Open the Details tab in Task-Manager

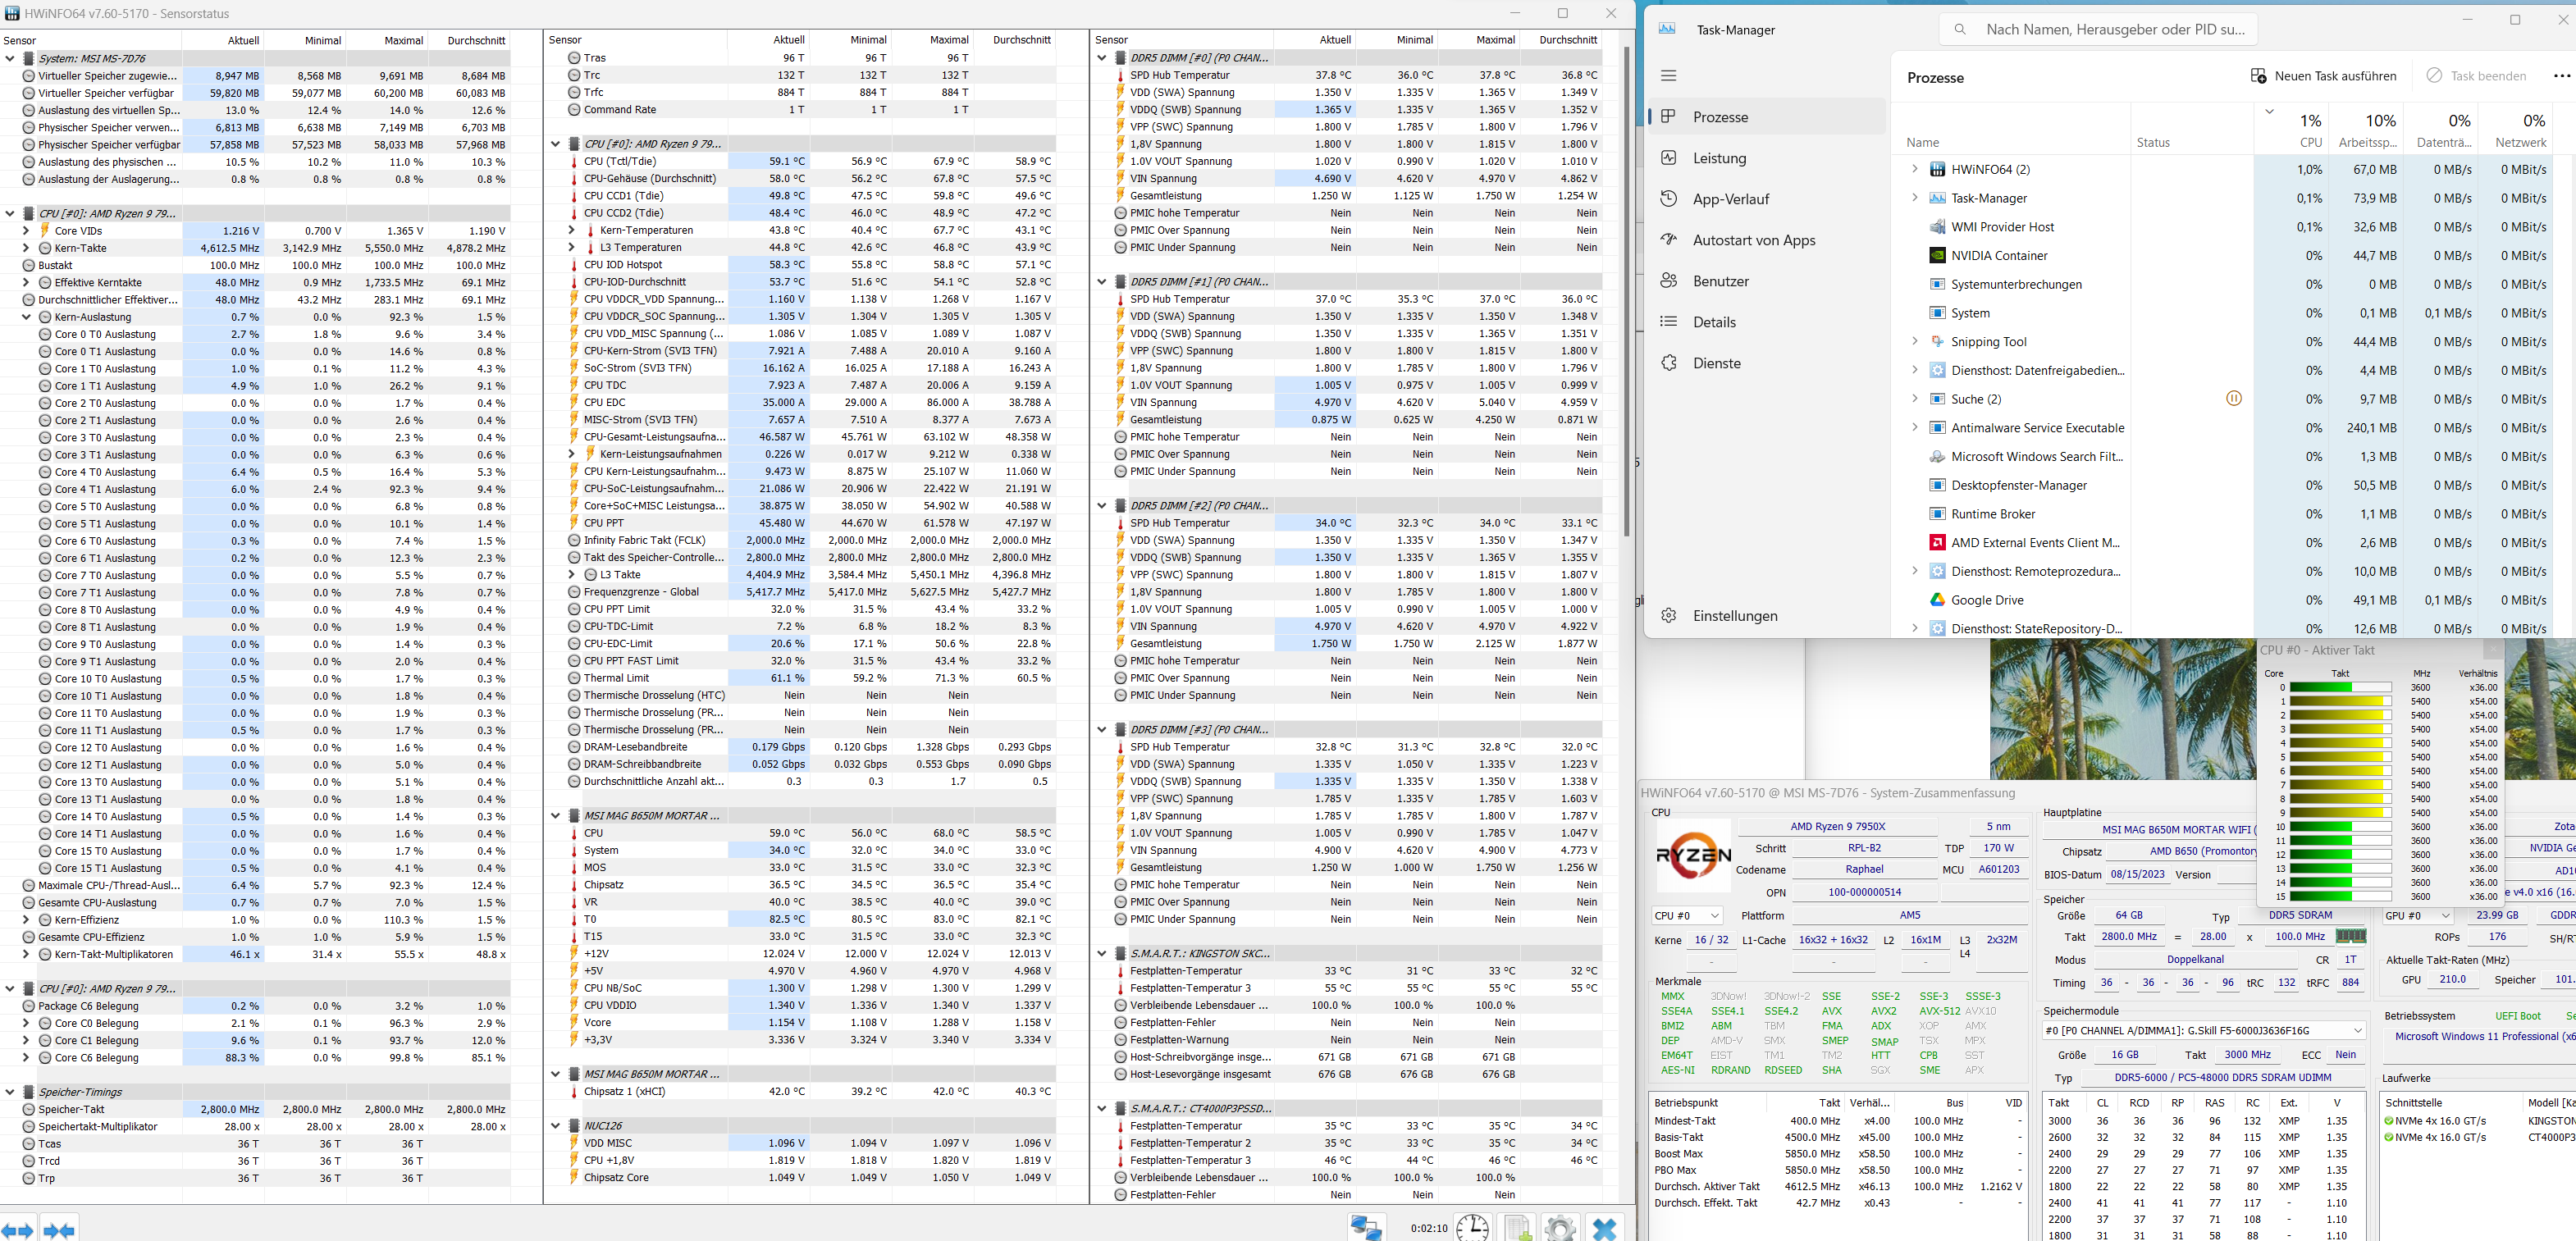point(1766,322)
